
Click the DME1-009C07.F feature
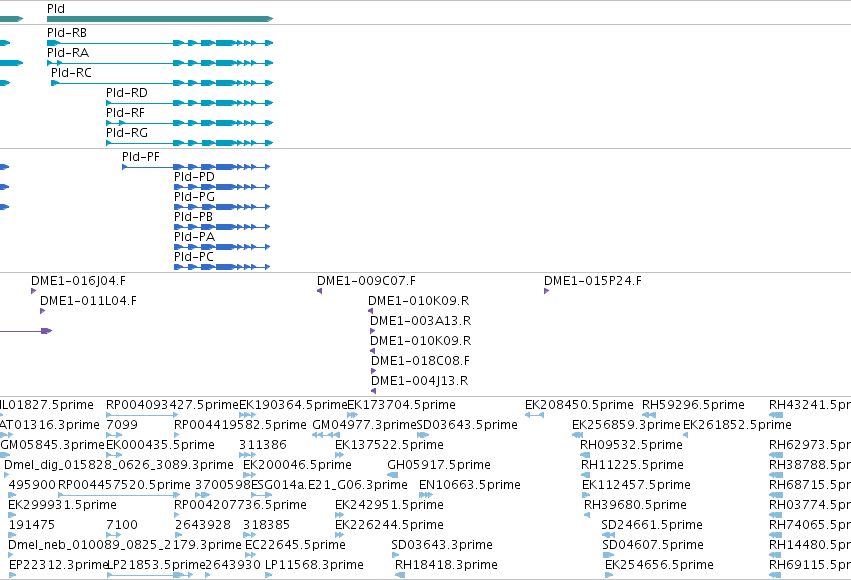[320, 291]
